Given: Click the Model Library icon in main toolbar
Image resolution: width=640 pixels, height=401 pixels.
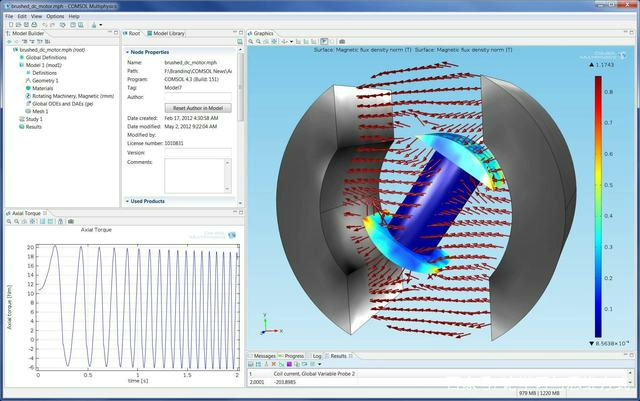Looking at the screenshot, I should tap(80, 25).
